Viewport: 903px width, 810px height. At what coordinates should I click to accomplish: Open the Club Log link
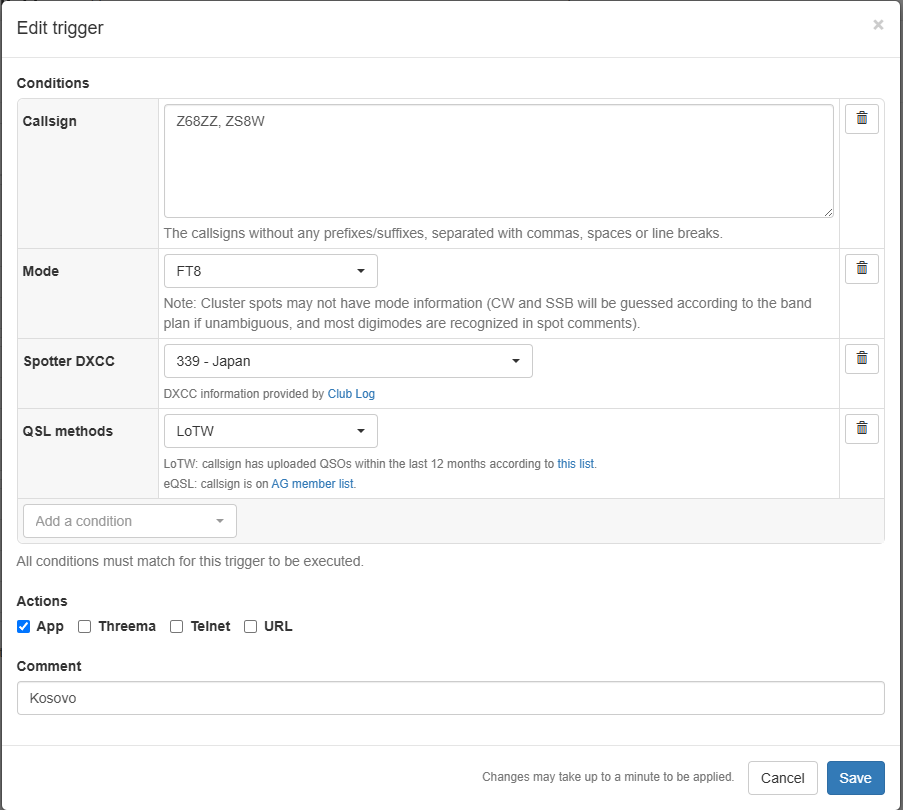click(351, 394)
